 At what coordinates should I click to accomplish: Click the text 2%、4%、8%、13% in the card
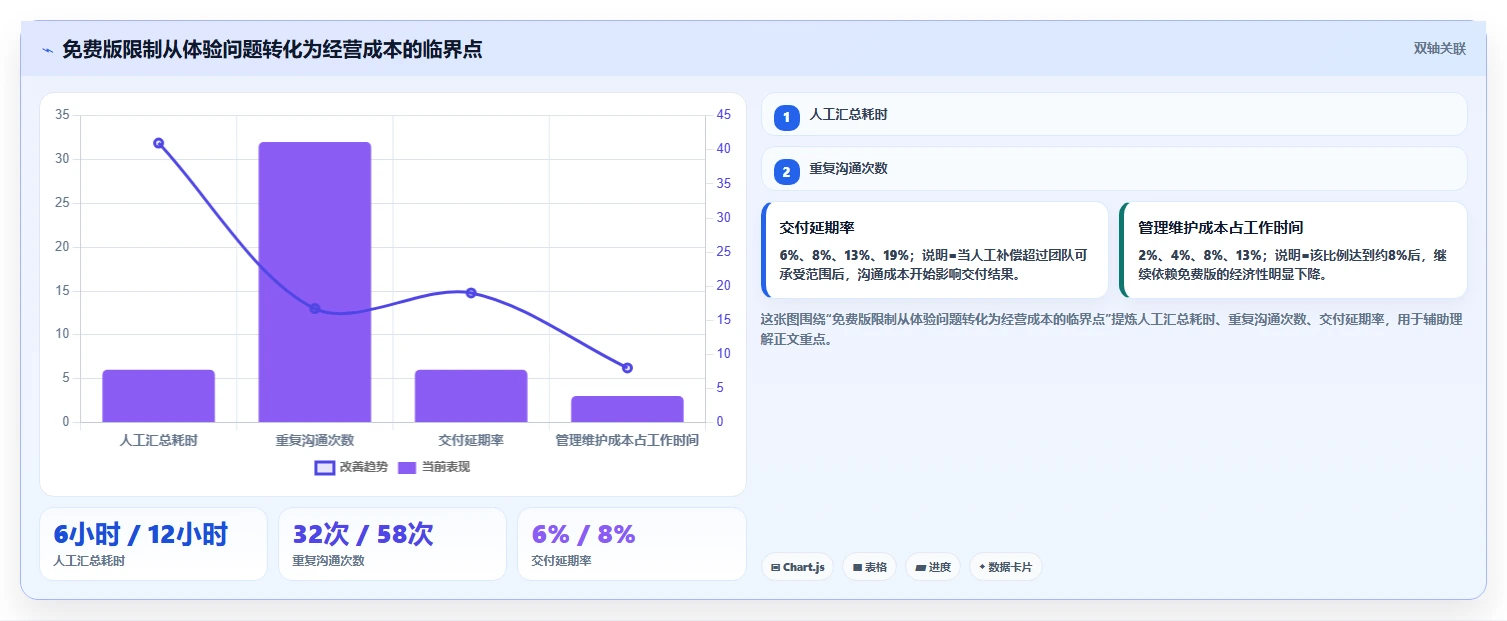[x=1199, y=255]
